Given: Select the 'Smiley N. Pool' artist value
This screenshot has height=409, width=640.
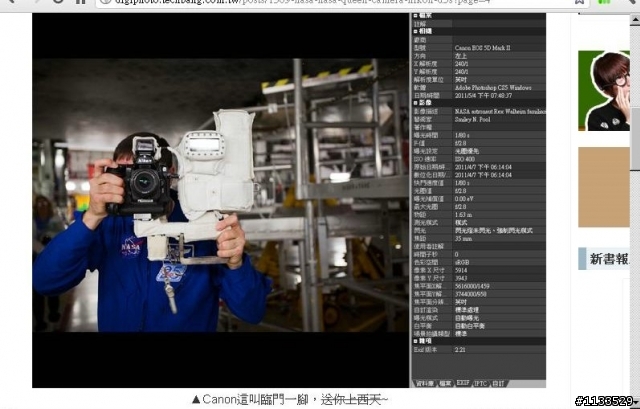Looking at the screenshot, I should (x=472, y=119).
